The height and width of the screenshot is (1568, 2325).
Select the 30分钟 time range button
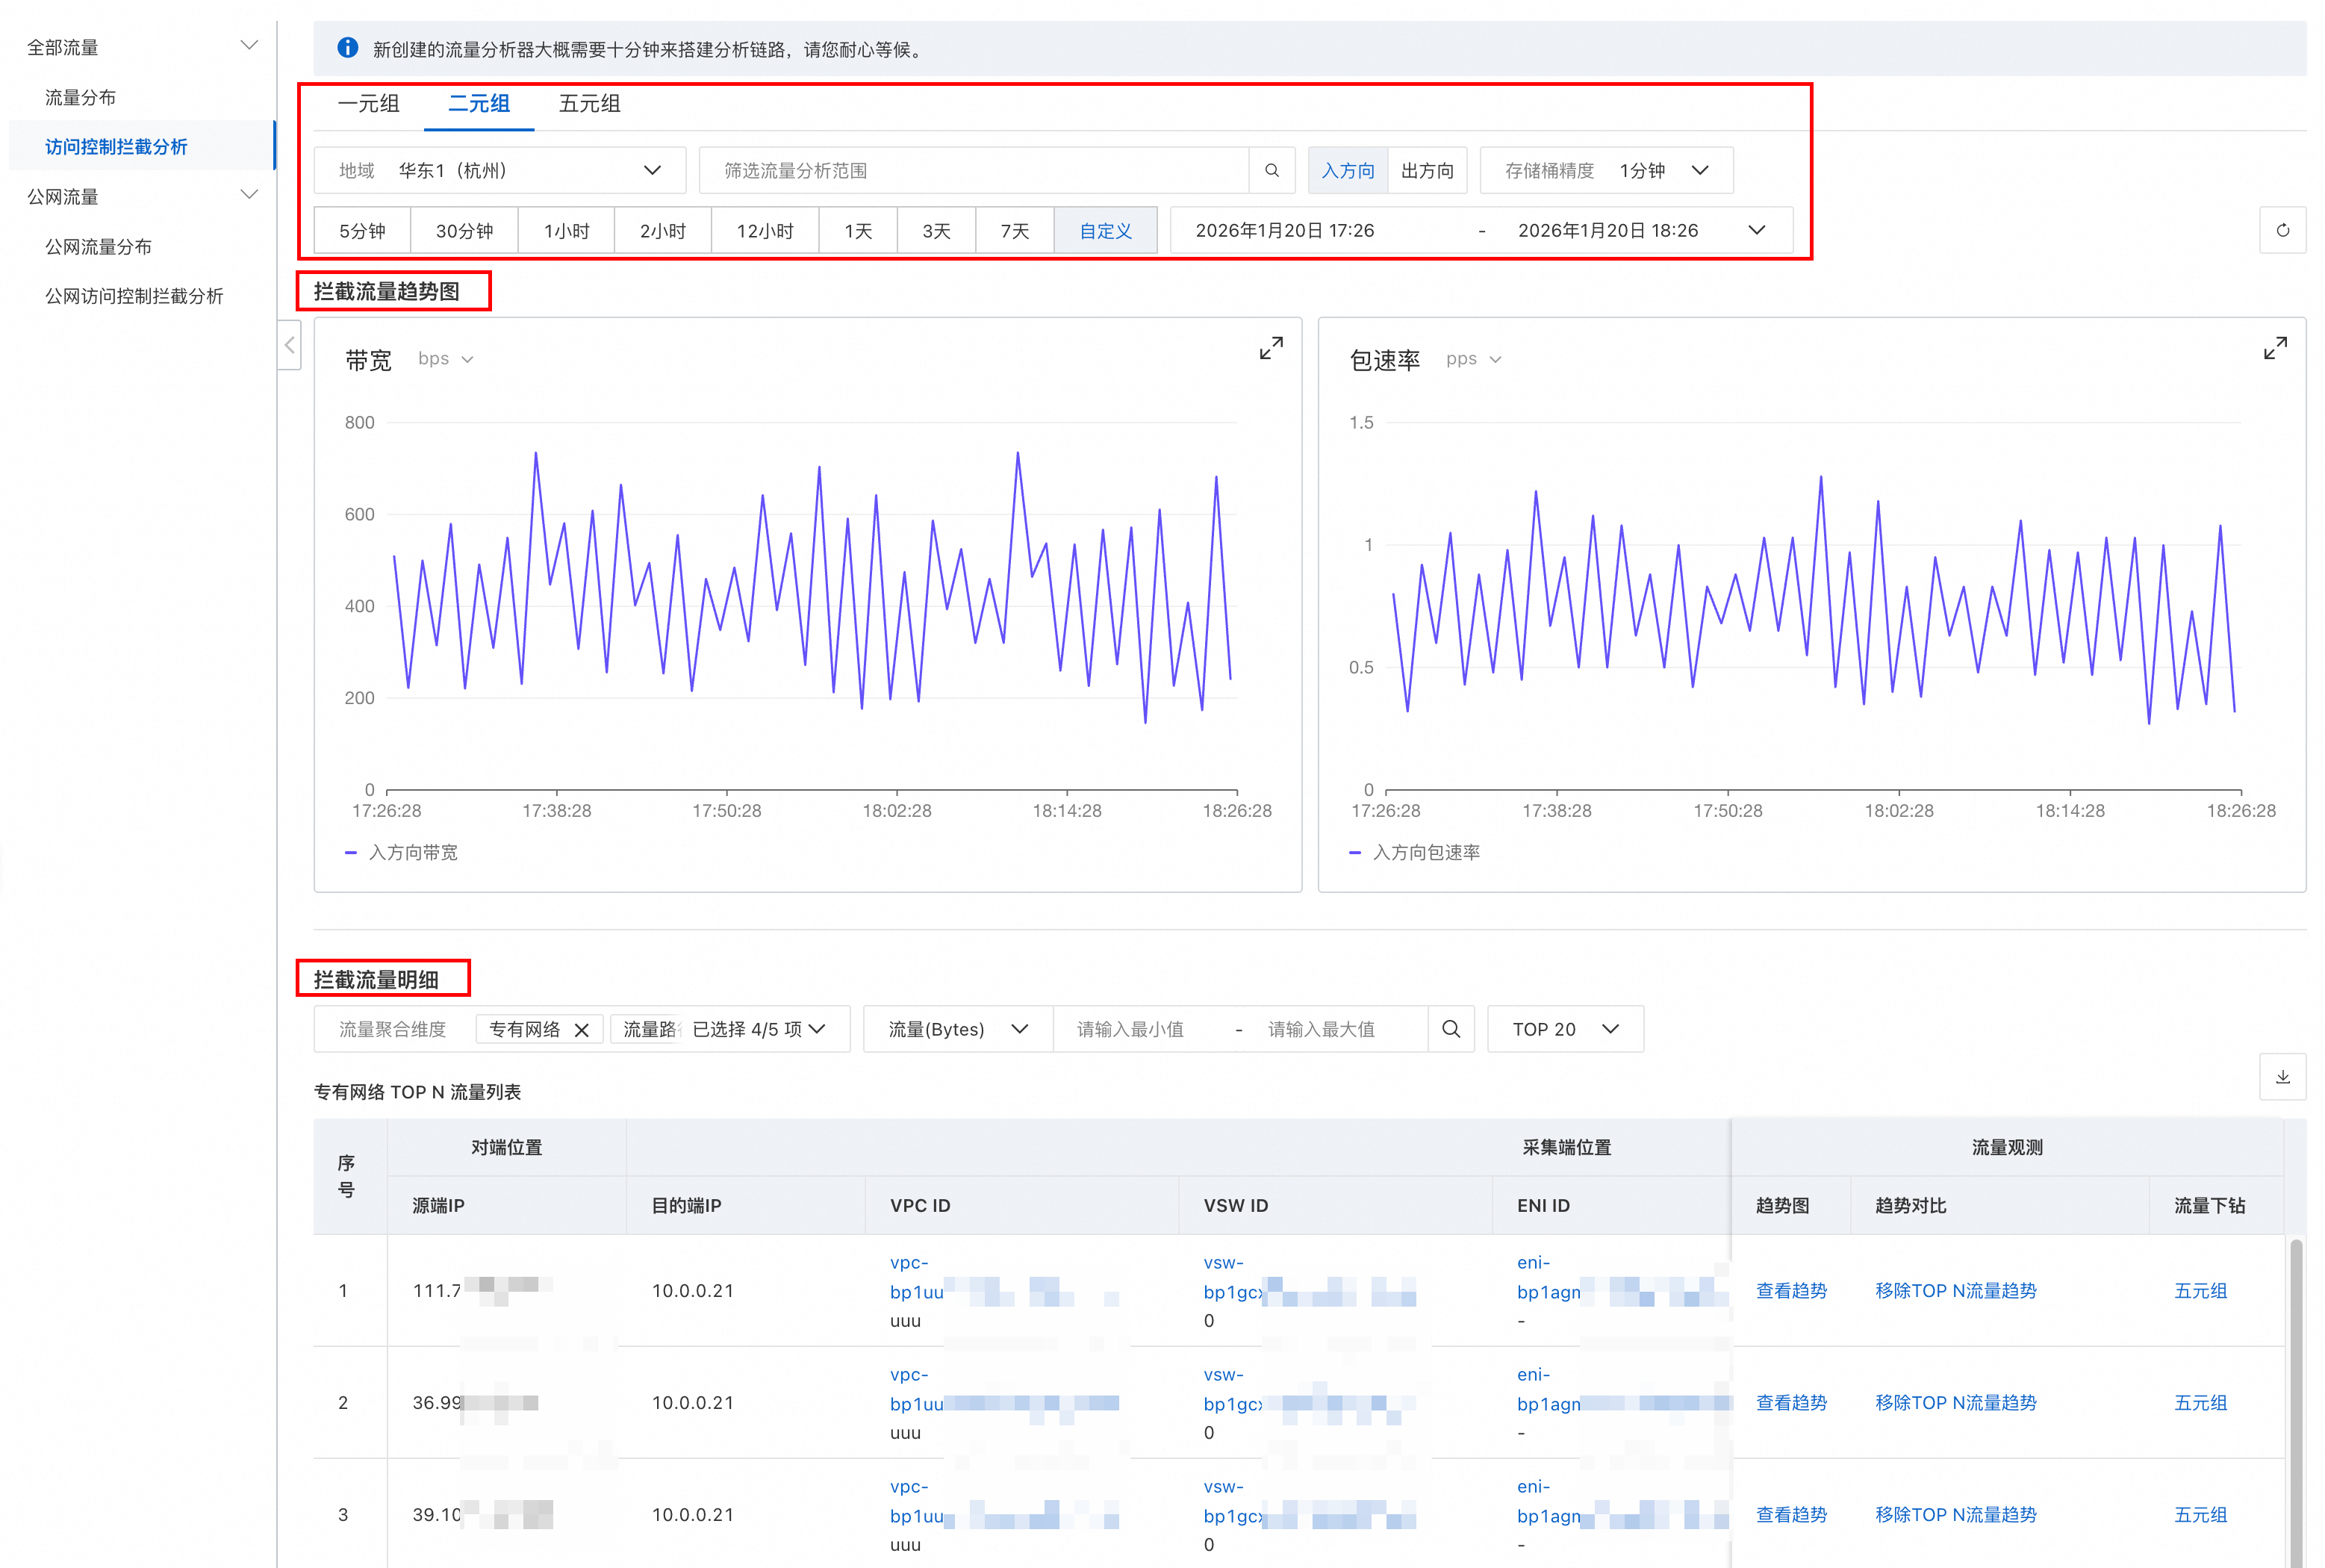(464, 231)
